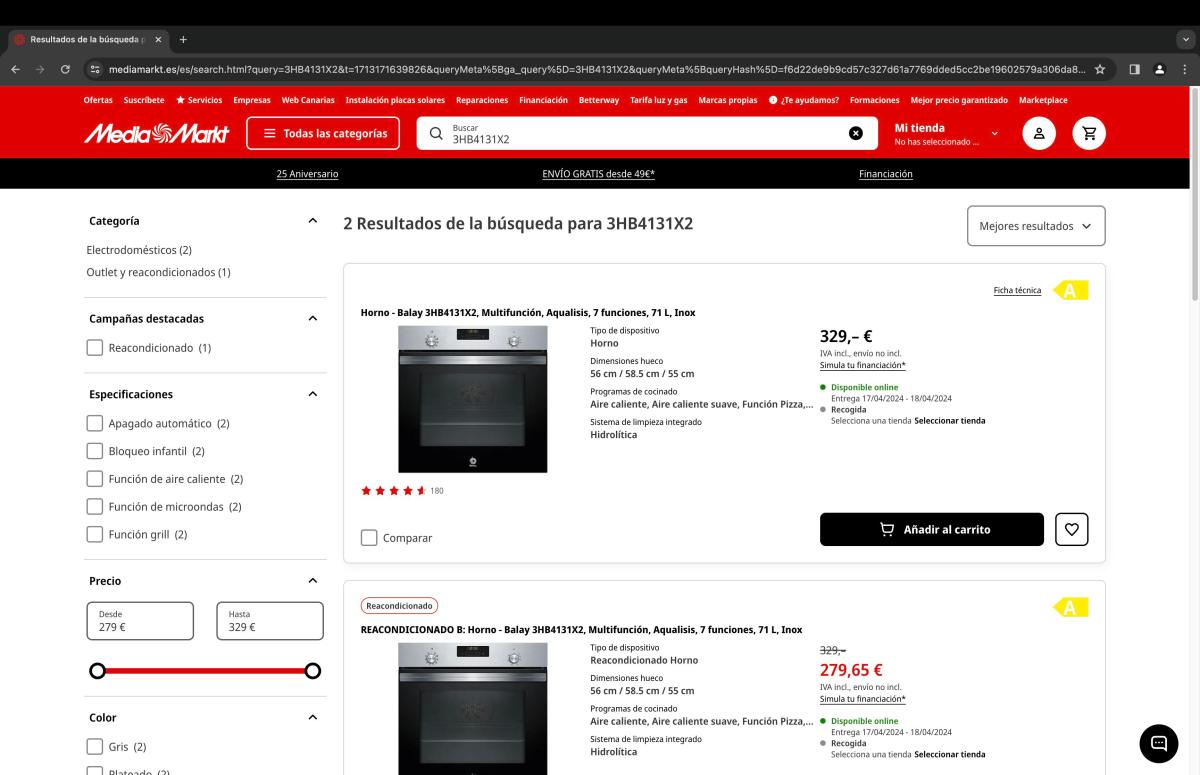Reload the page in browser
The height and width of the screenshot is (775, 1200).
tap(65, 69)
